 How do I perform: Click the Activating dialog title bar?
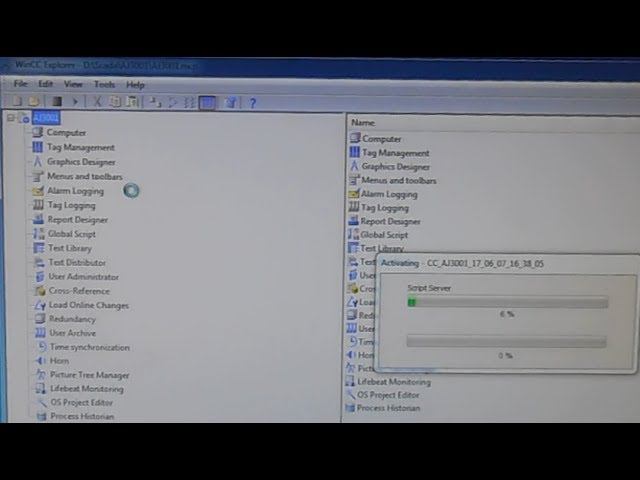pos(508,263)
